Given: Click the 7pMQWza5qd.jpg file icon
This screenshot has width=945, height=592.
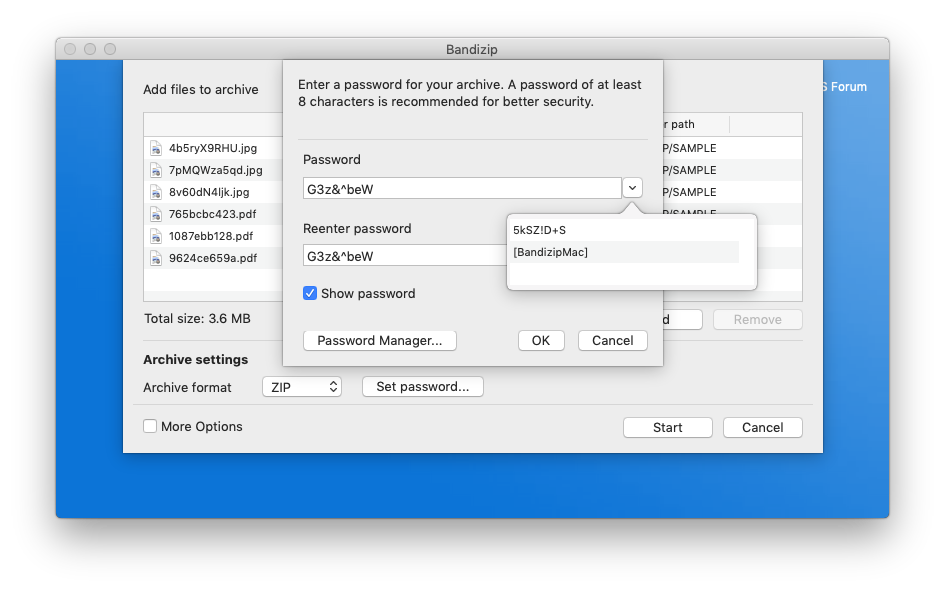Looking at the screenshot, I should click(x=156, y=170).
